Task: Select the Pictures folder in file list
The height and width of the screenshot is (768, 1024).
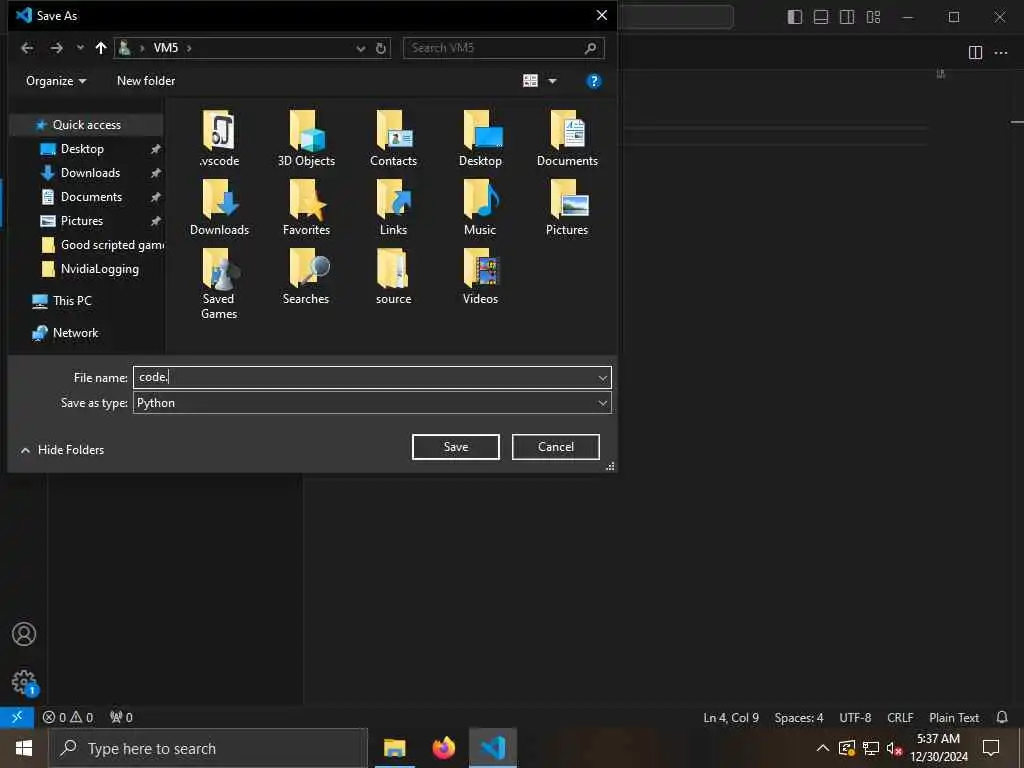Action: click(x=568, y=208)
